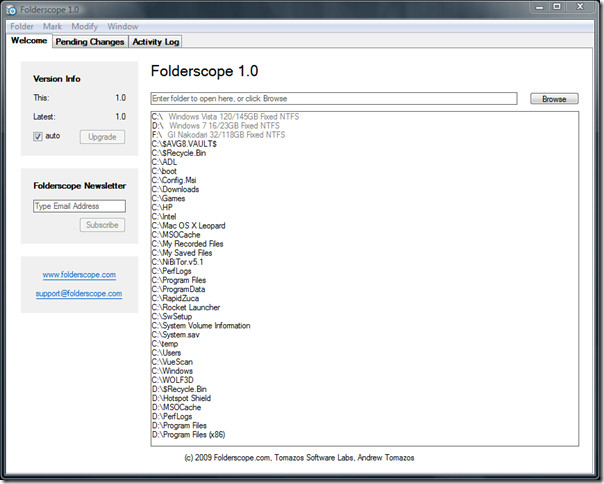The width and height of the screenshot is (604, 484).
Task: Open the support@folderscope.com email link
Action: click(x=79, y=294)
